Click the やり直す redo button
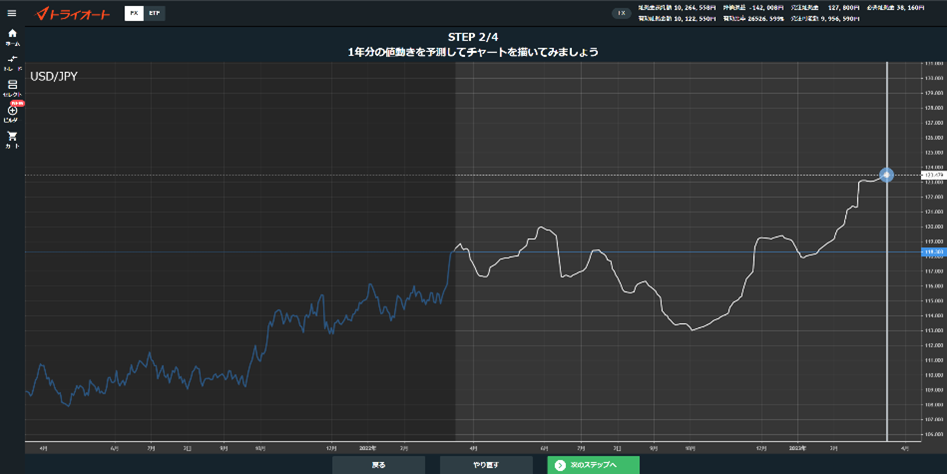 pyautogui.click(x=486, y=465)
